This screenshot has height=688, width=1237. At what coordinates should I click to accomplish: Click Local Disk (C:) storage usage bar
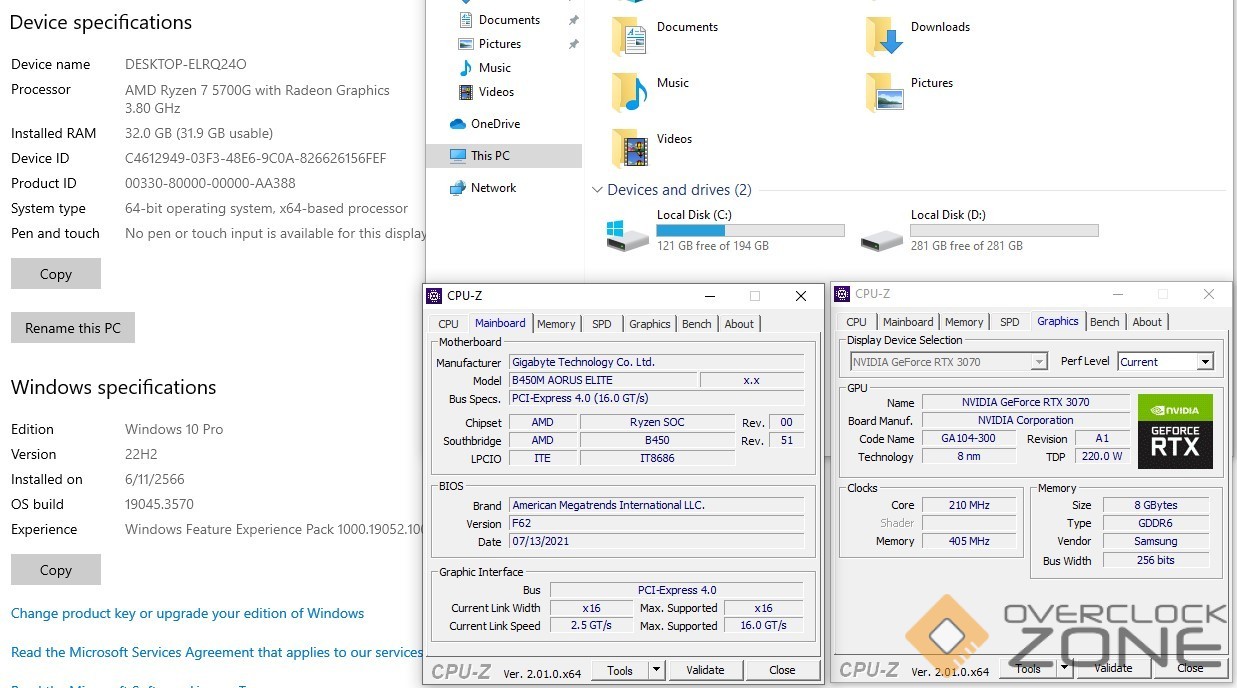point(750,231)
